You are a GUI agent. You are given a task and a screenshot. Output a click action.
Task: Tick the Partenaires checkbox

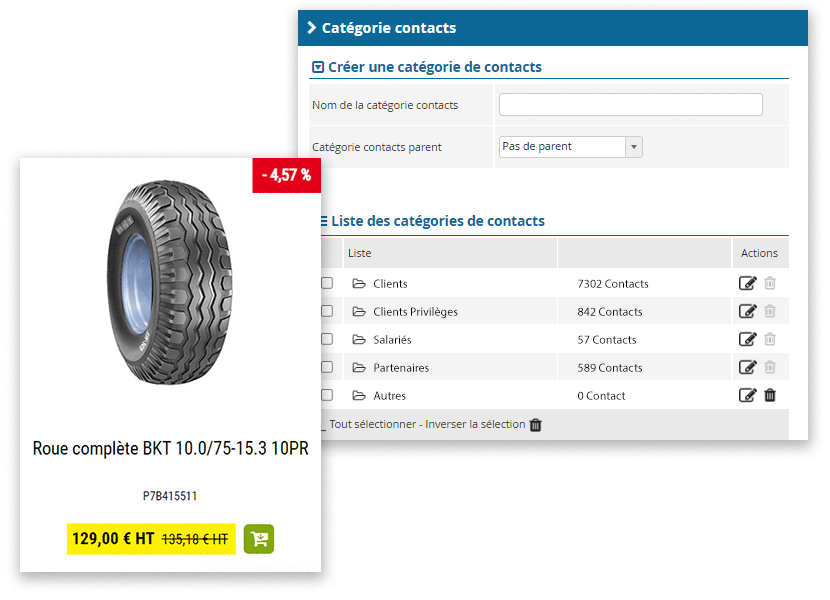coord(327,367)
